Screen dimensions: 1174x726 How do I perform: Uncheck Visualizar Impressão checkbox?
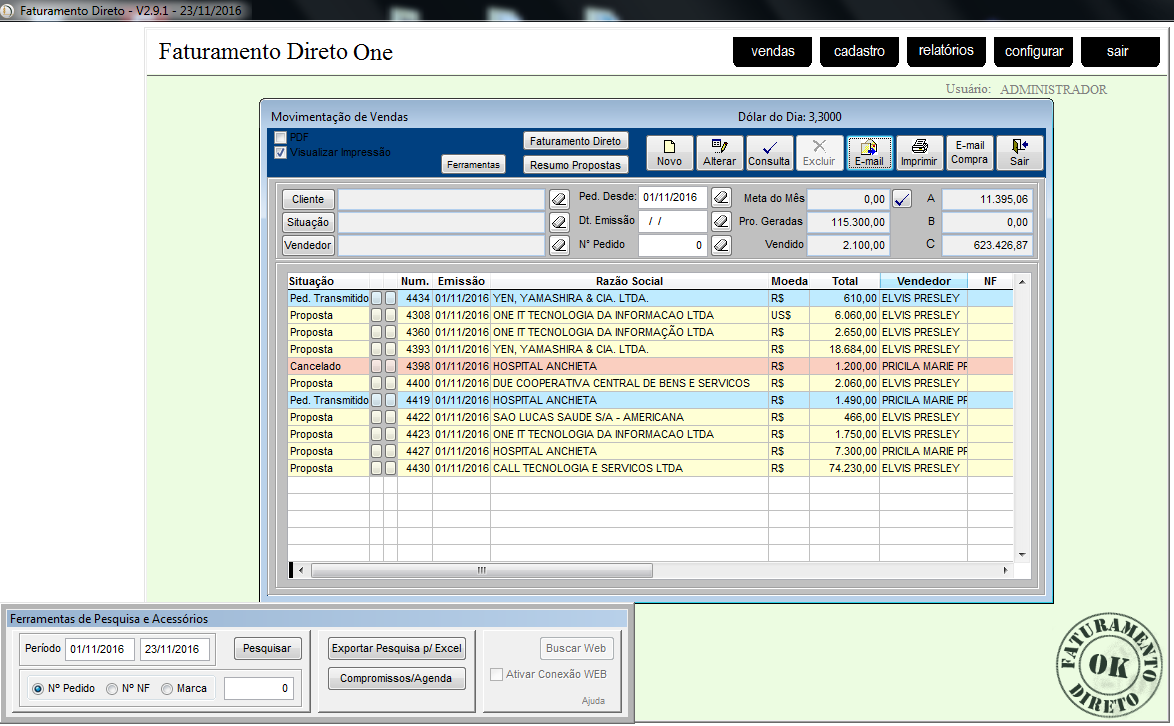click(281, 153)
